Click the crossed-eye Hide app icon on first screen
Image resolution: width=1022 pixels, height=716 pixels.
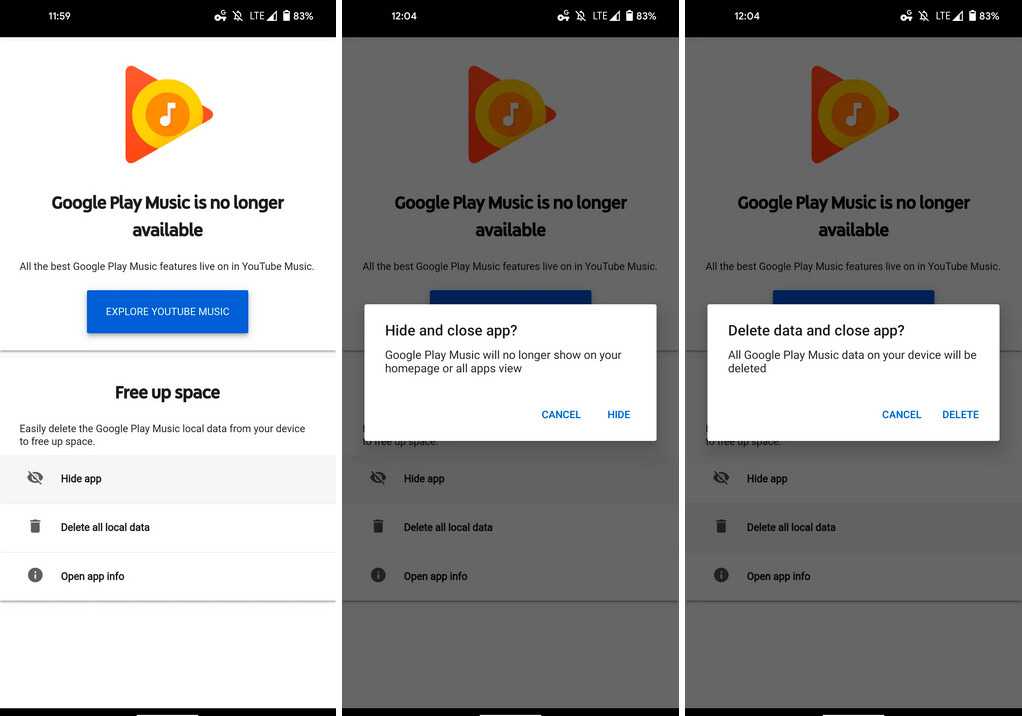pos(35,478)
